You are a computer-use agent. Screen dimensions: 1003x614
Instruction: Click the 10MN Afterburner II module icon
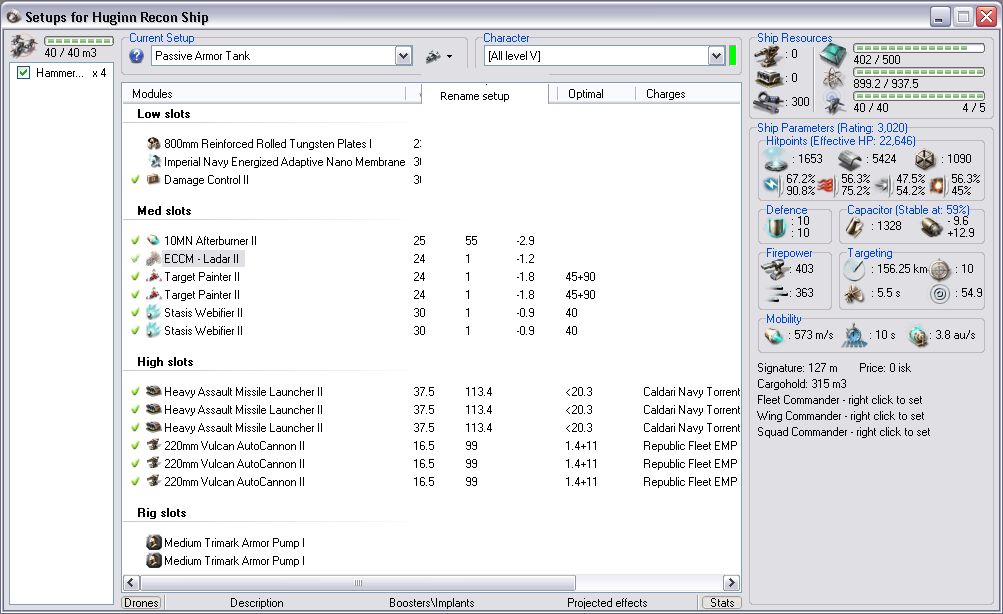point(154,240)
